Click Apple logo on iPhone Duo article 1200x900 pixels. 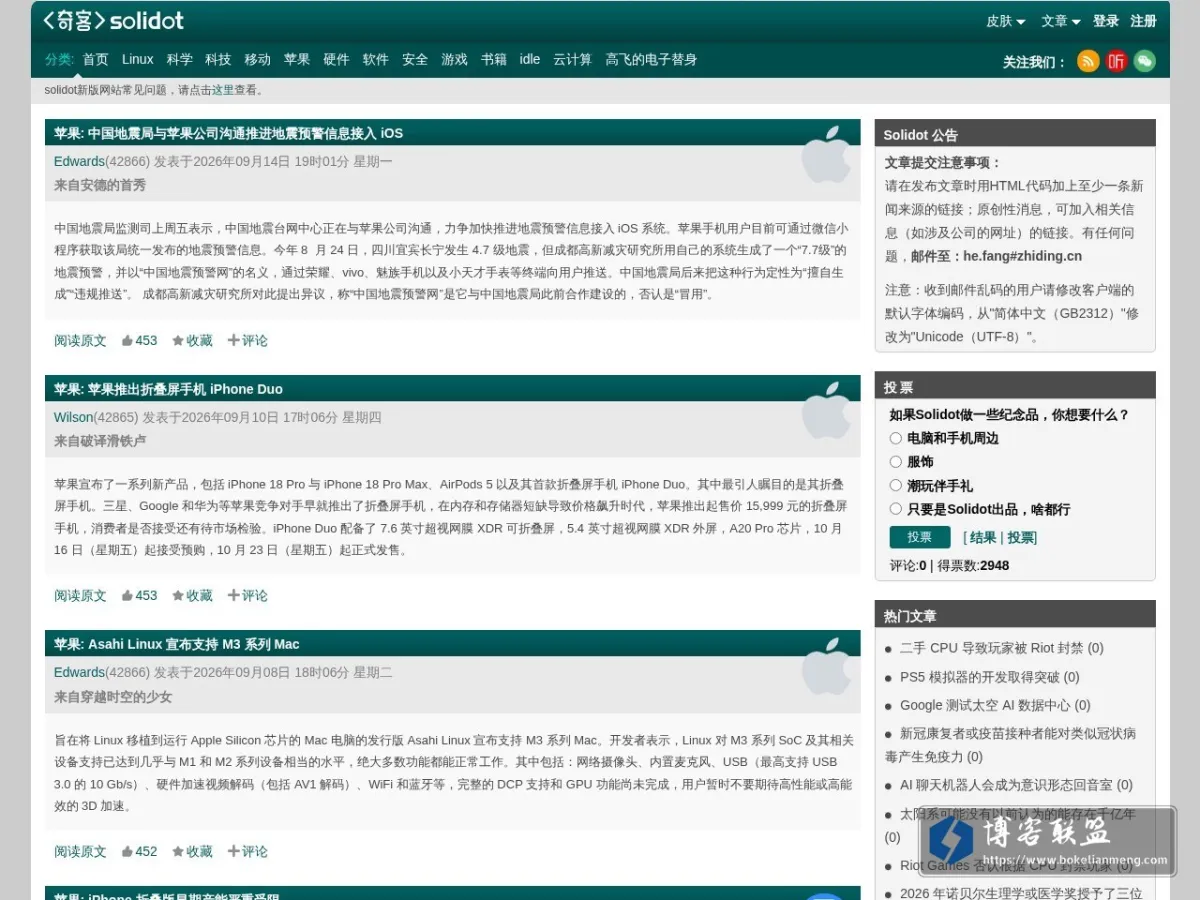point(827,410)
